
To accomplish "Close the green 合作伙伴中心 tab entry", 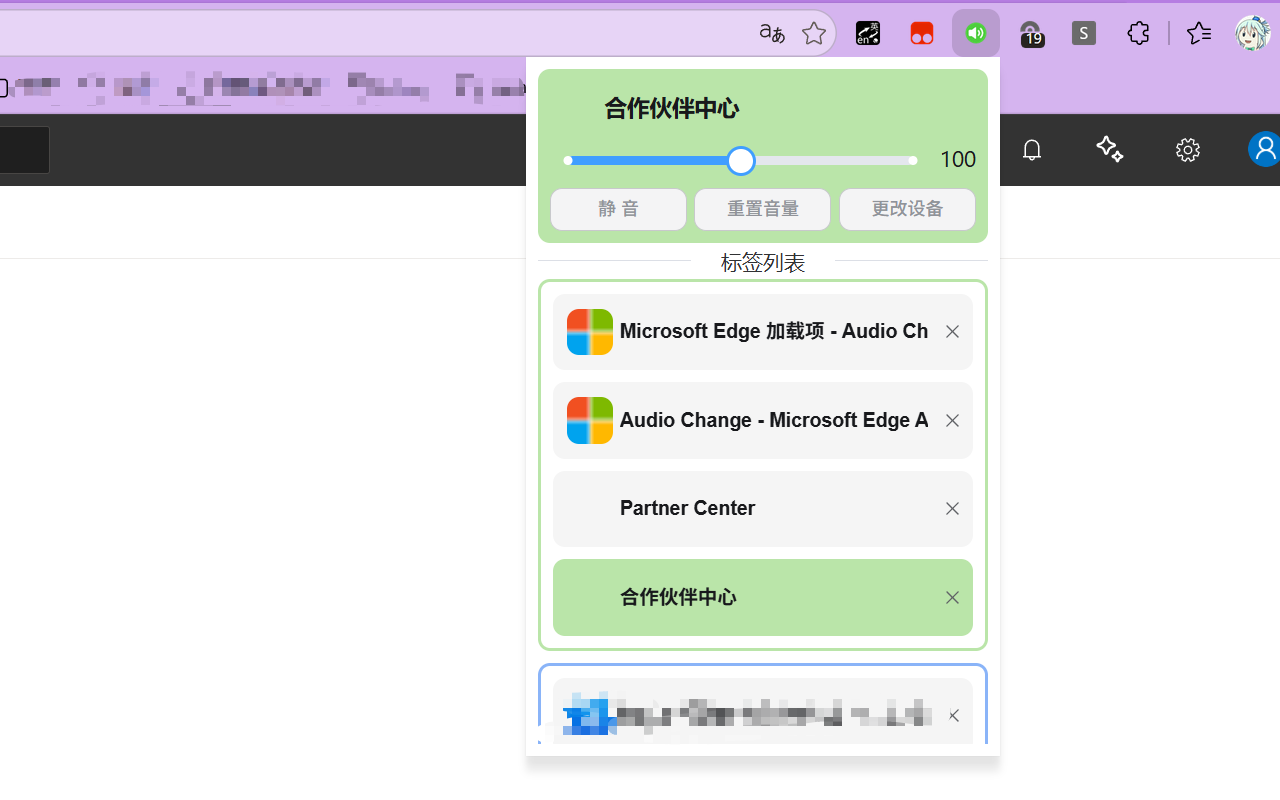I will click(x=952, y=598).
